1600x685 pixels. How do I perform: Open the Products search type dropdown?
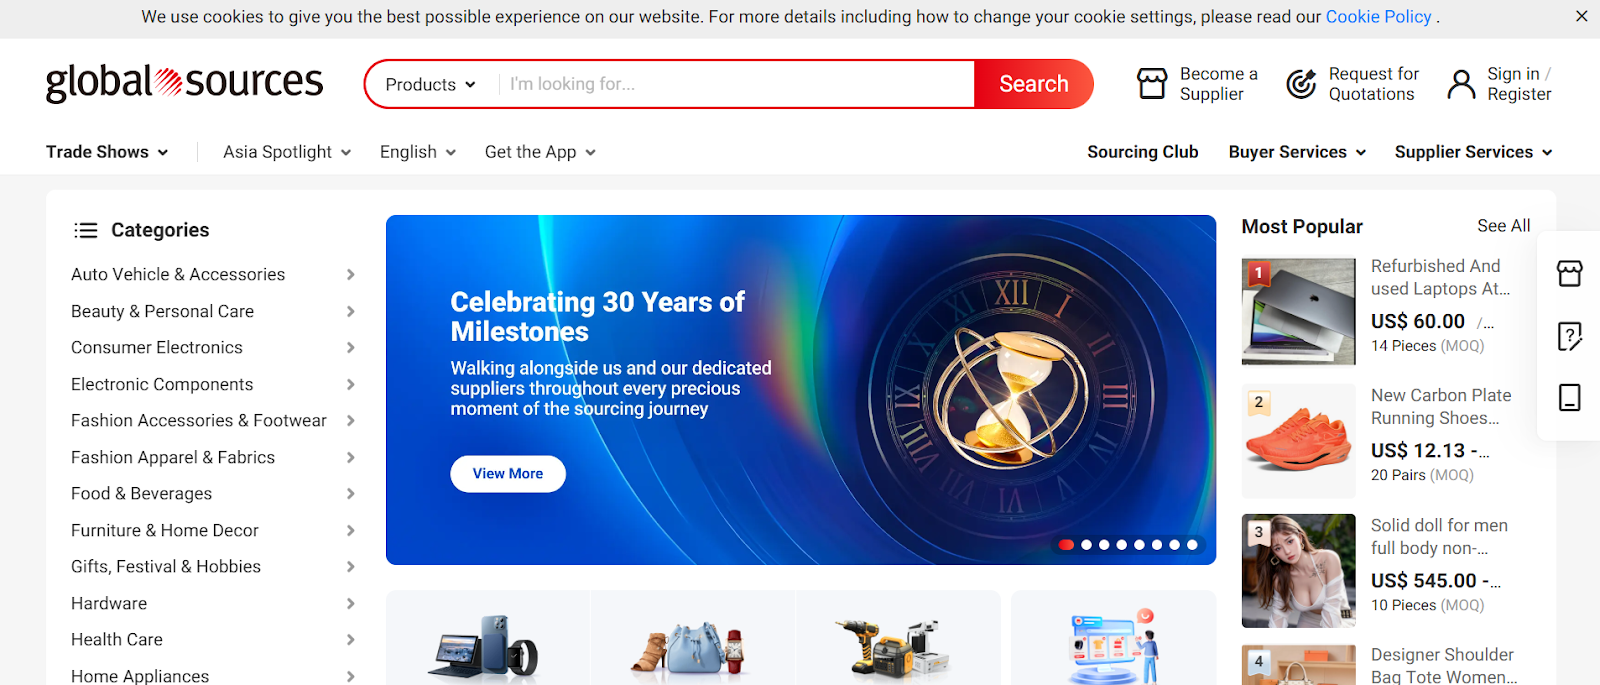(430, 85)
